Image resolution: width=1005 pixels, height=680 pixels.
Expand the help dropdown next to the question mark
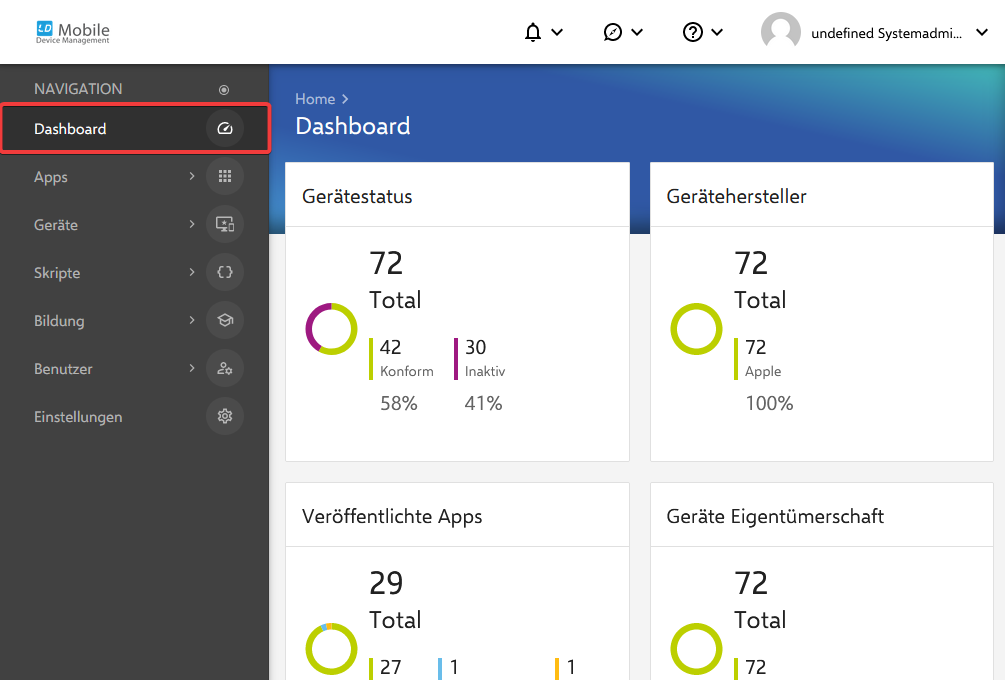tap(715, 32)
